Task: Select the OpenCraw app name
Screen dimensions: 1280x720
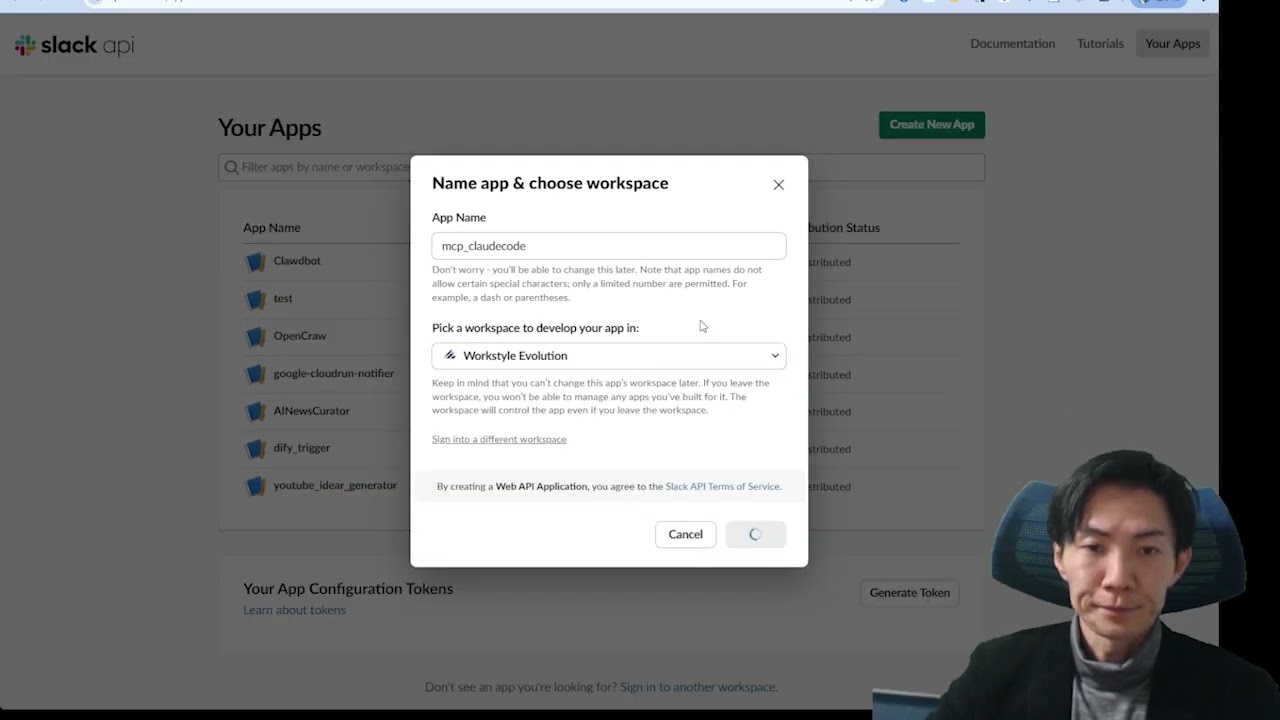Action: point(300,336)
